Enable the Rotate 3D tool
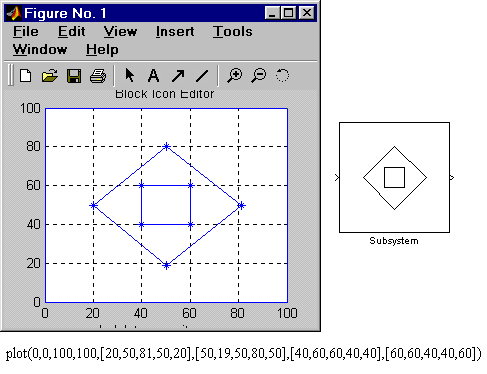Screen dimensions: 487x374 point(282,75)
